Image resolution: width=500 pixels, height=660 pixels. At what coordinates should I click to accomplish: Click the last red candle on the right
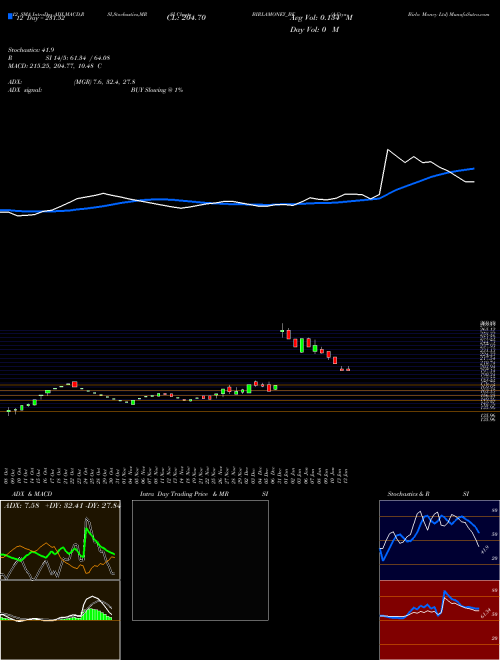point(348,369)
